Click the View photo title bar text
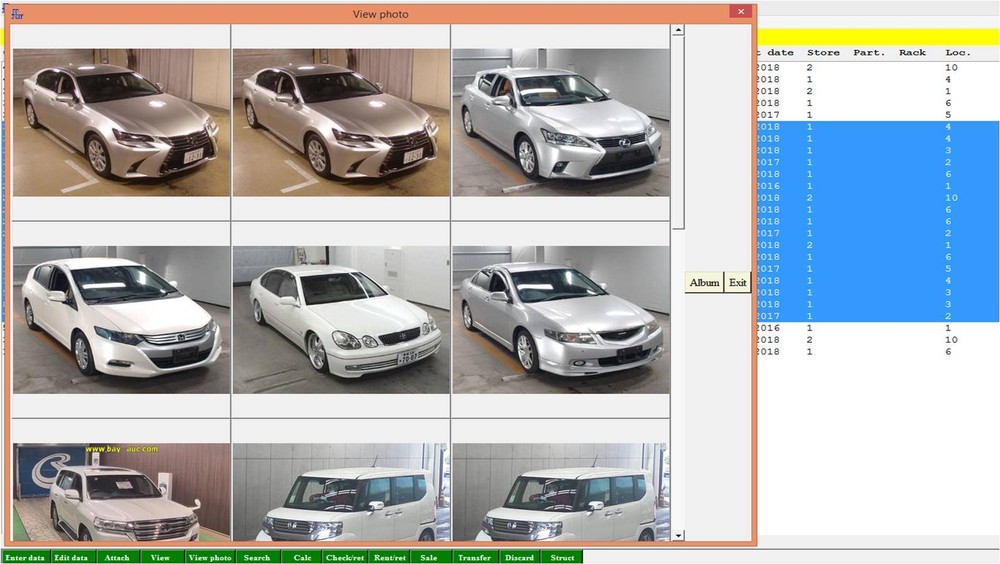The image size is (1000, 564). point(381,14)
